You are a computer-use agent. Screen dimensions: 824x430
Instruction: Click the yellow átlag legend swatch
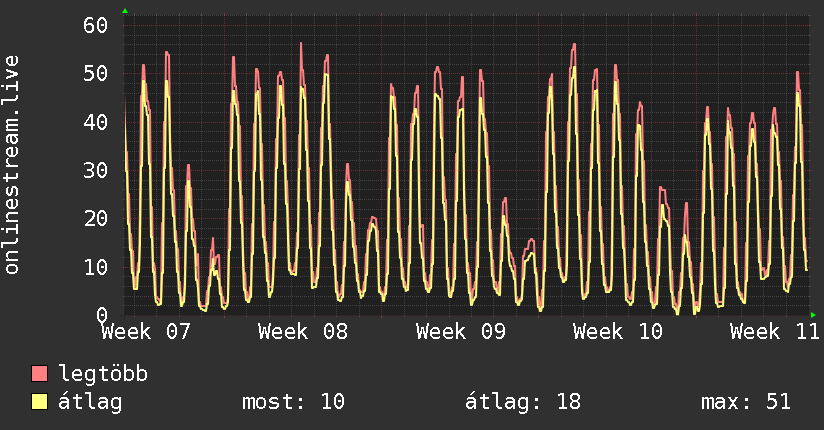coord(39,401)
